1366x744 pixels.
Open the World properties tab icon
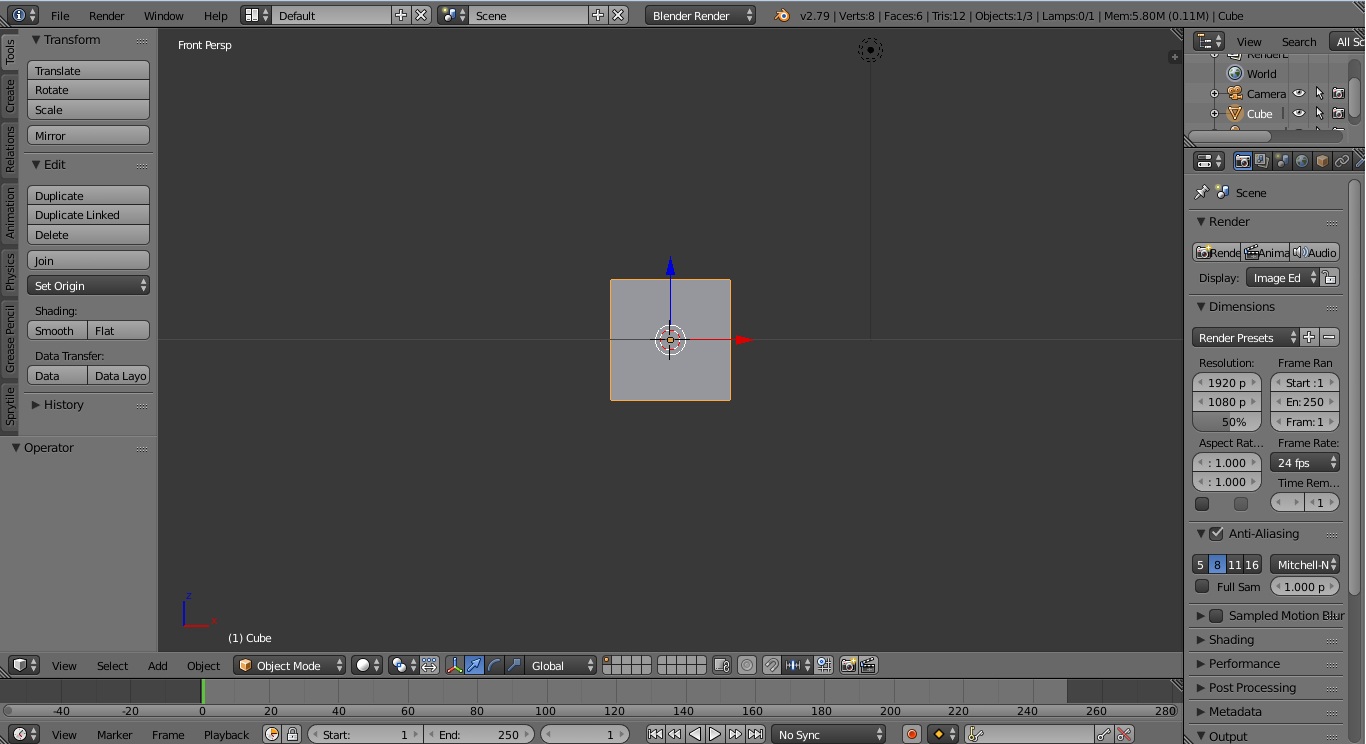(1302, 161)
